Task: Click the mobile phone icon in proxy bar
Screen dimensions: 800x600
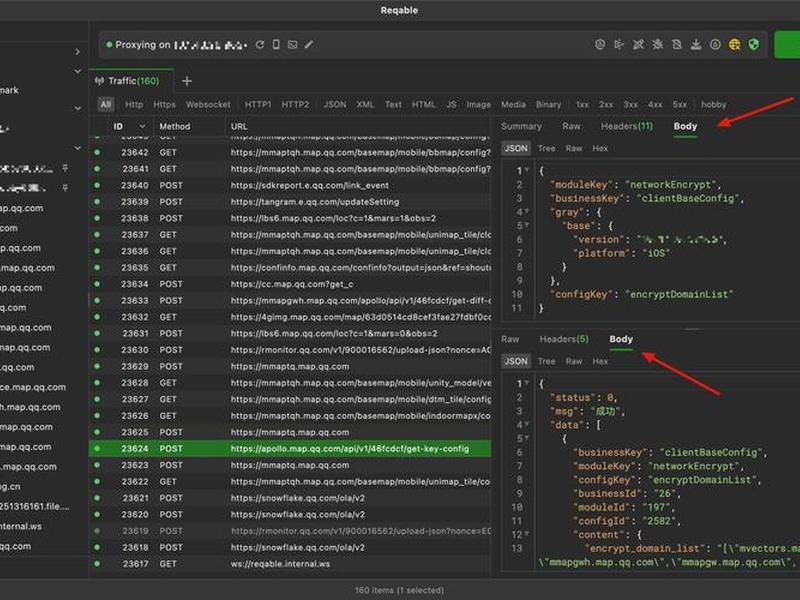Action: [x=276, y=45]
